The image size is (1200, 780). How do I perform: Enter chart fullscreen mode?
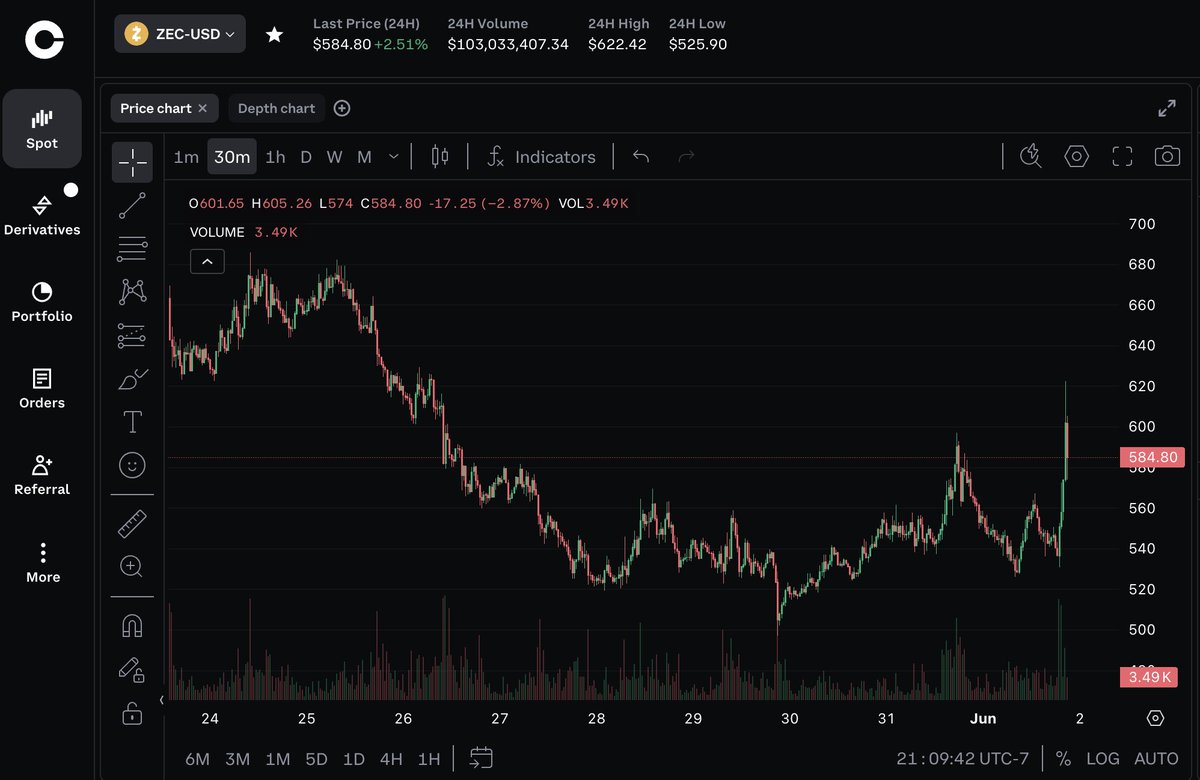[x=1122, y=156]
